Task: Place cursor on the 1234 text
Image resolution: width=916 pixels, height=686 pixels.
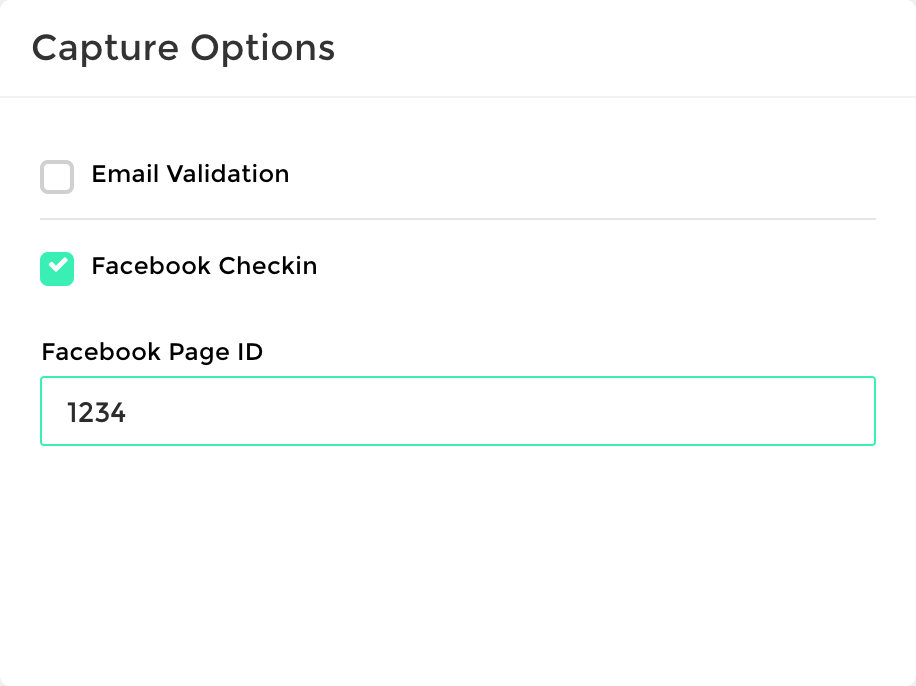Action: click(x=96, y=412)
